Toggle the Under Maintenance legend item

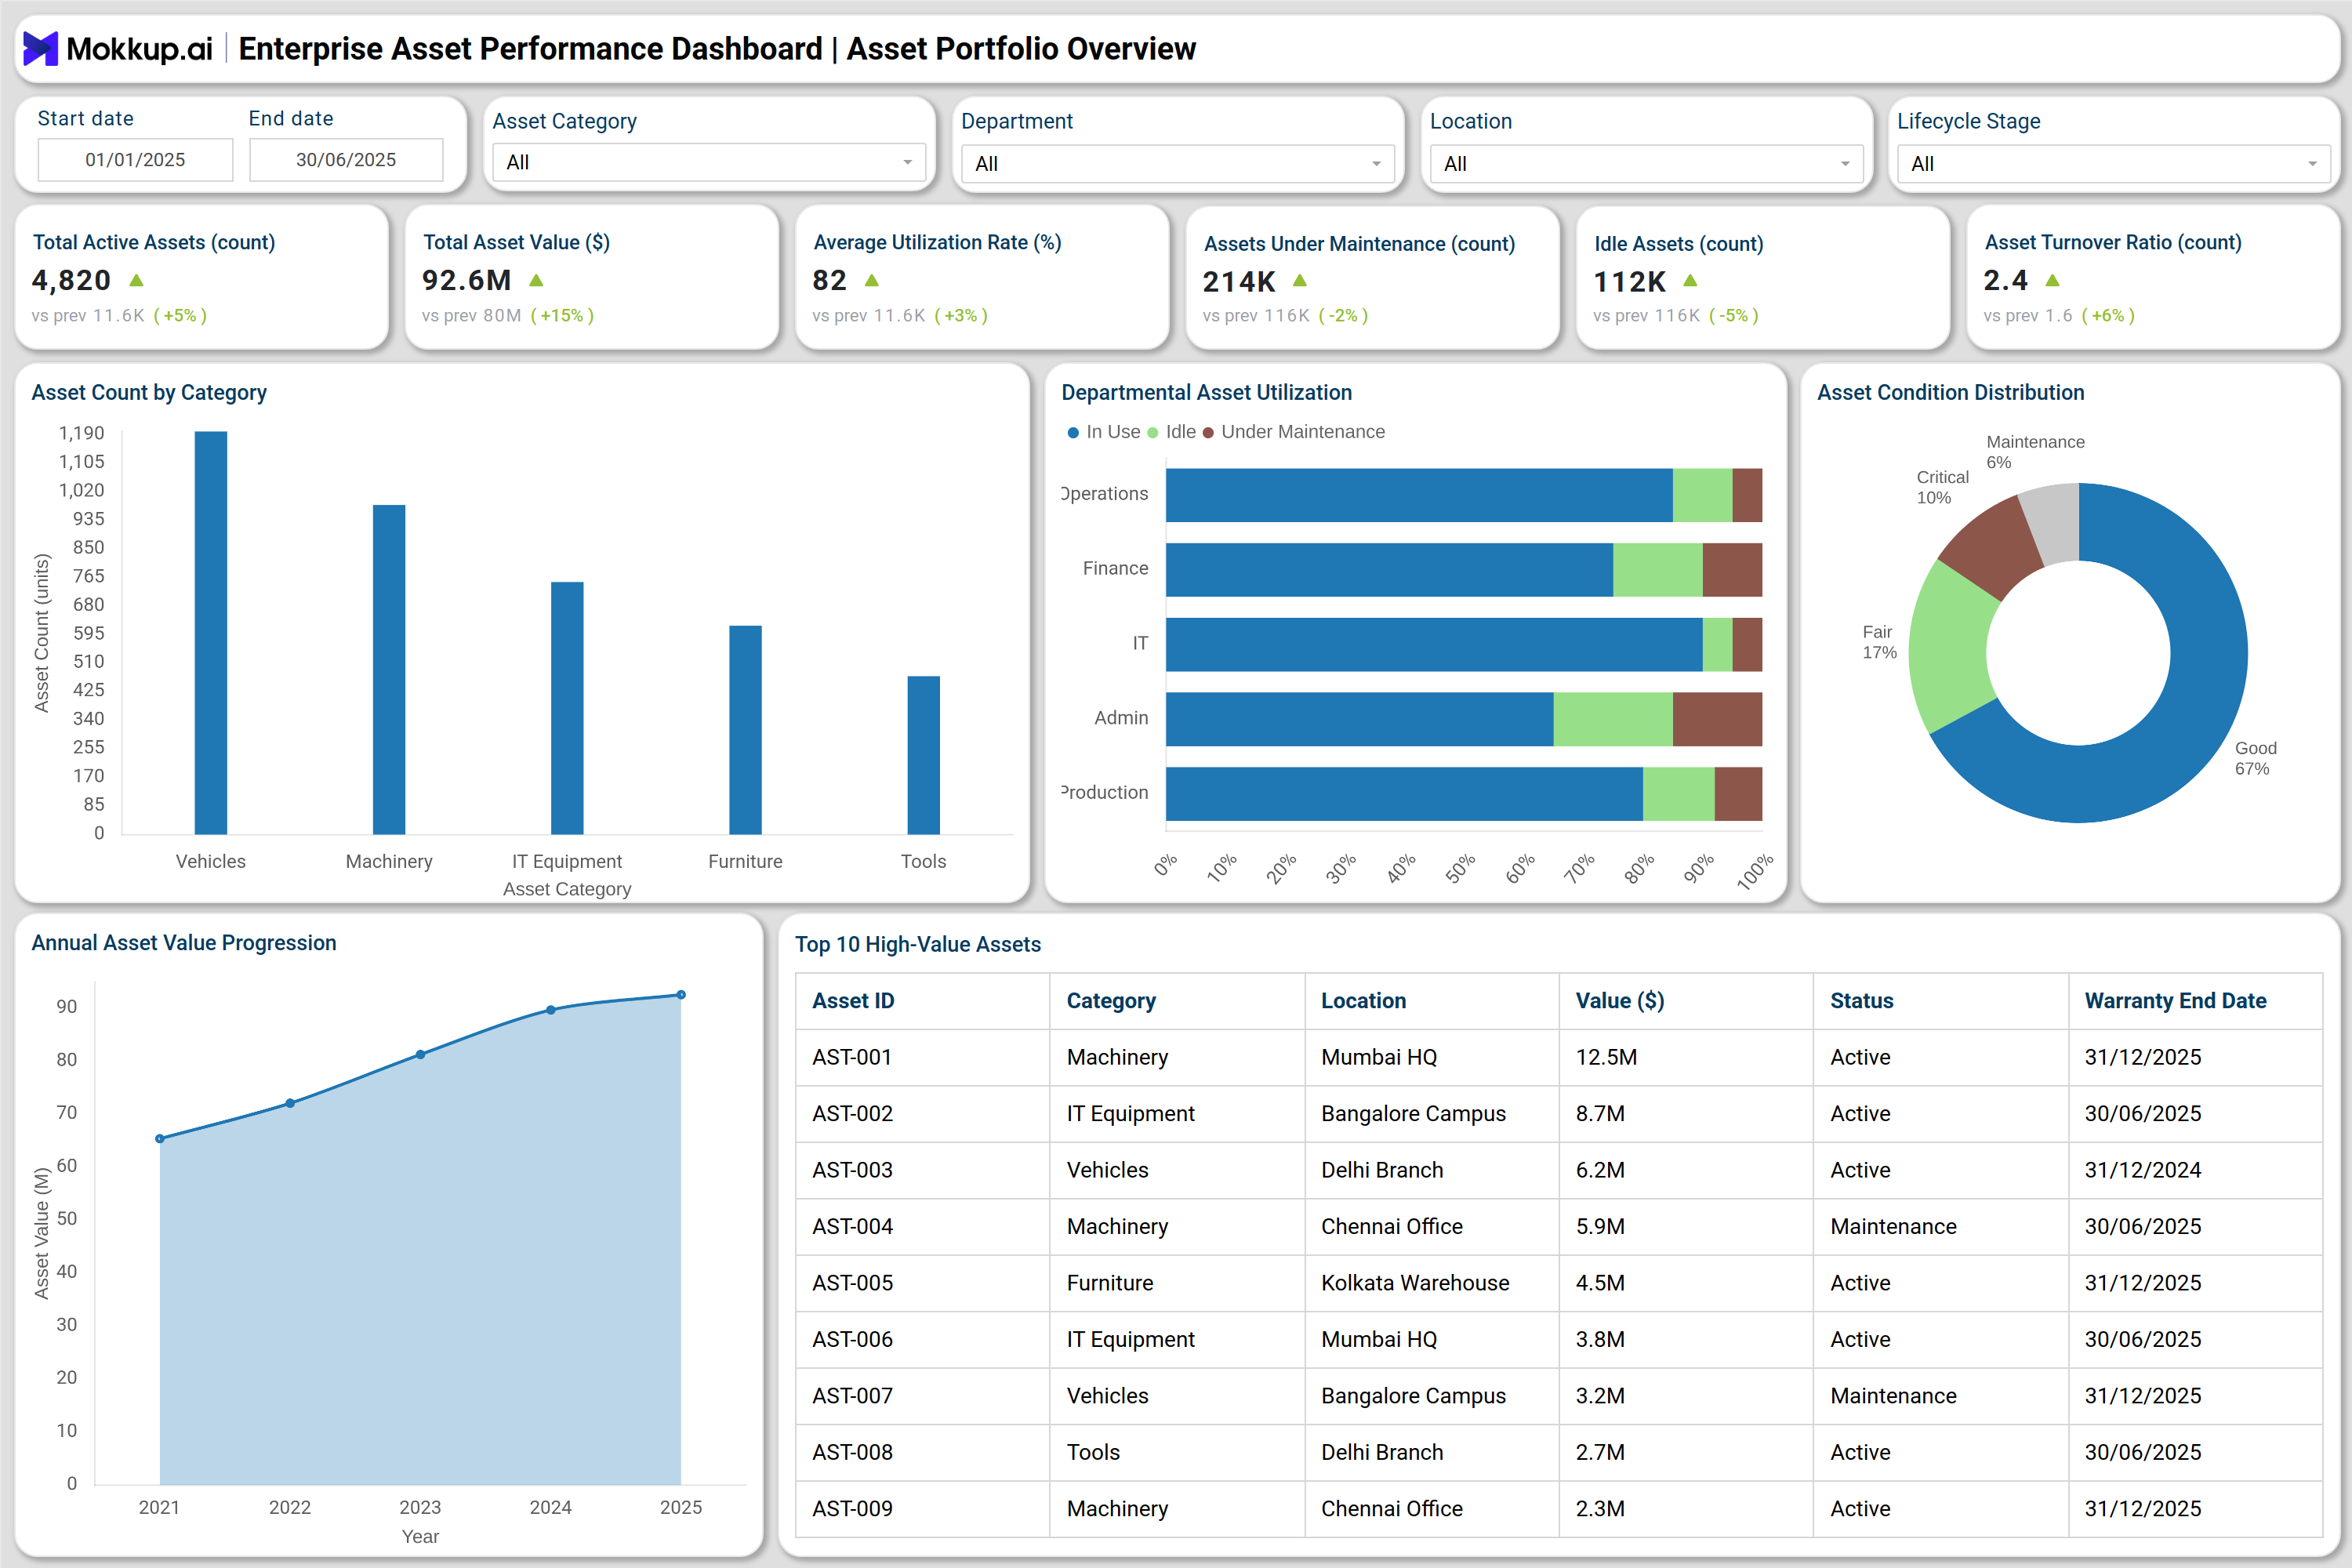pos(1293,432)
